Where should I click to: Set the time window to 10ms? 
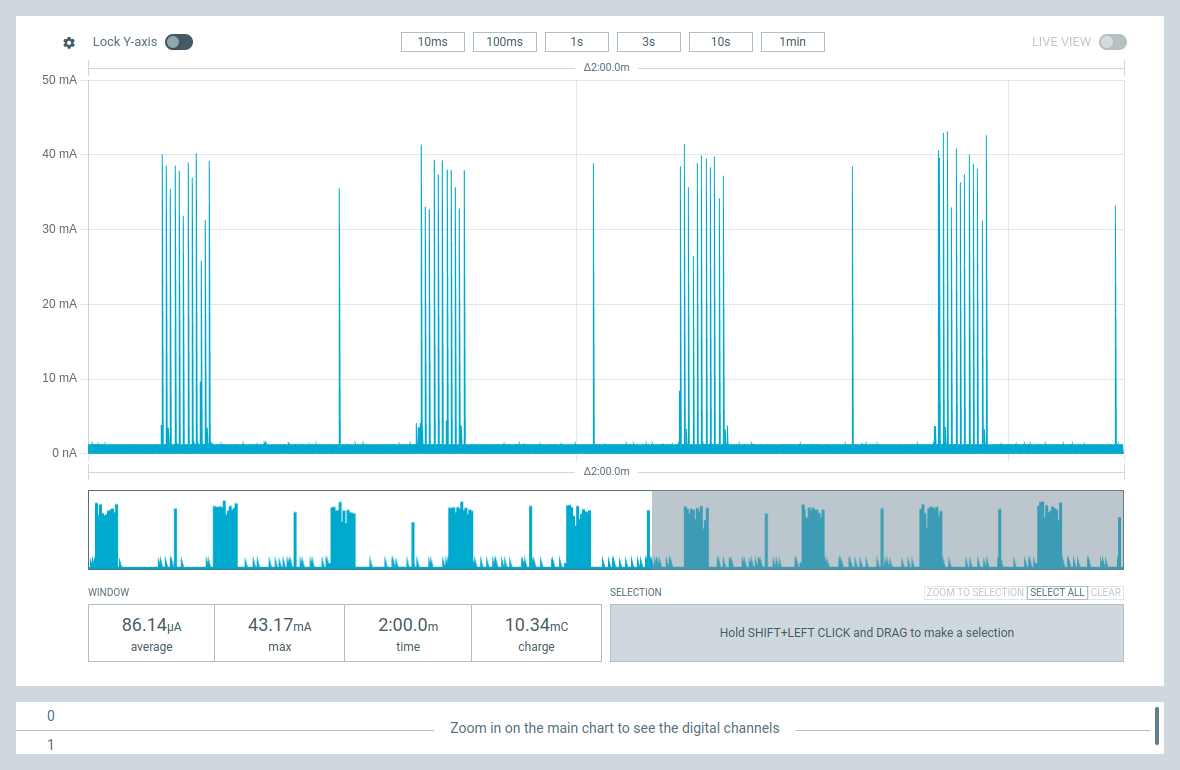pos(432,42)
